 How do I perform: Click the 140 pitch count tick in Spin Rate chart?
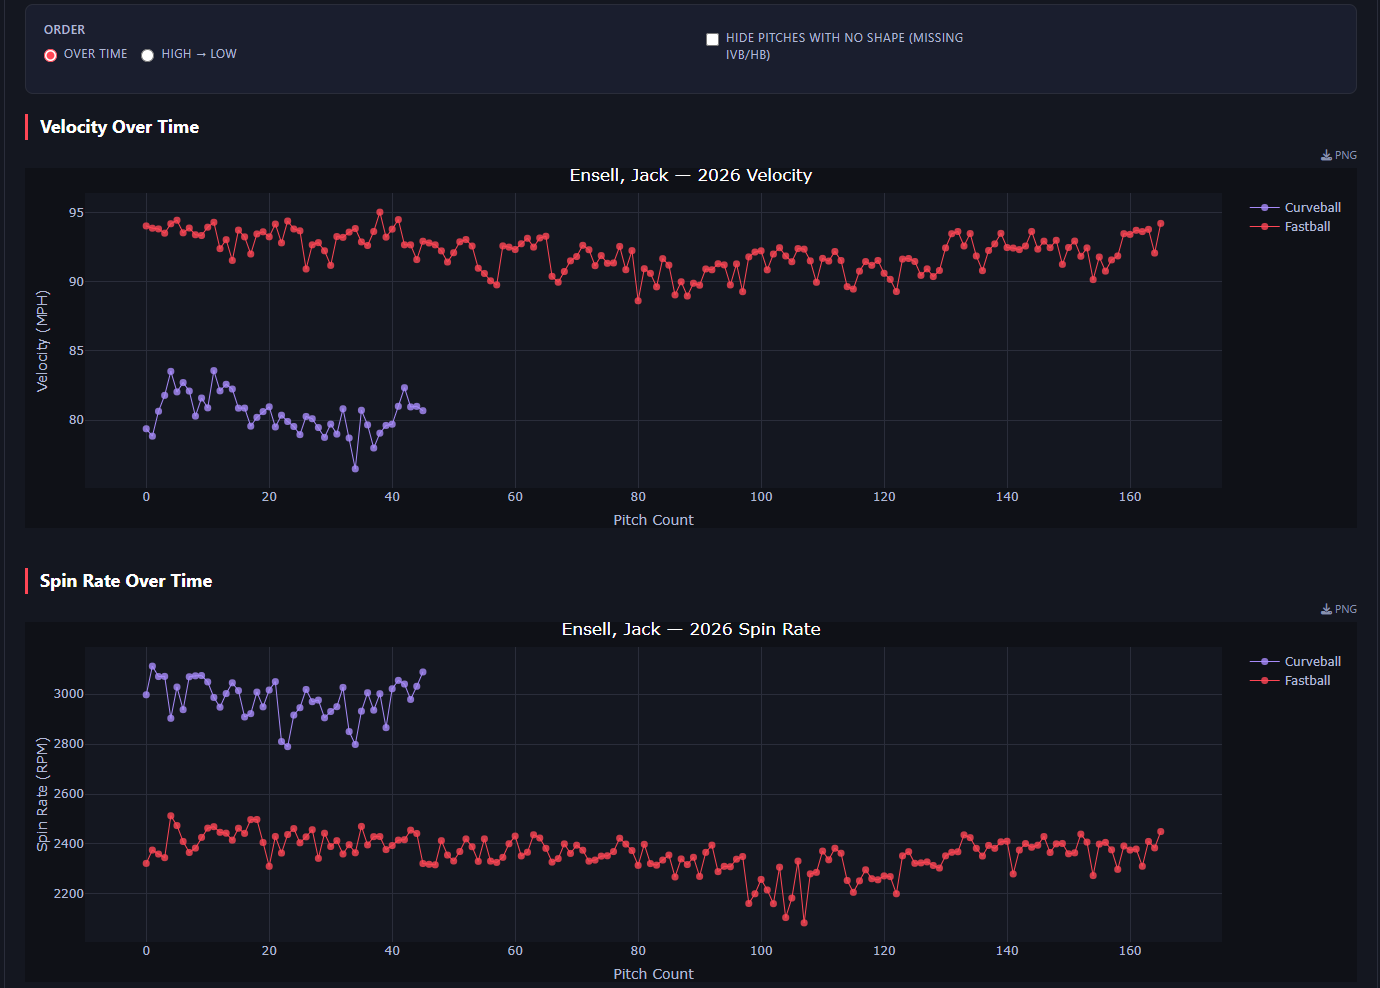(x=1007, y=951)
